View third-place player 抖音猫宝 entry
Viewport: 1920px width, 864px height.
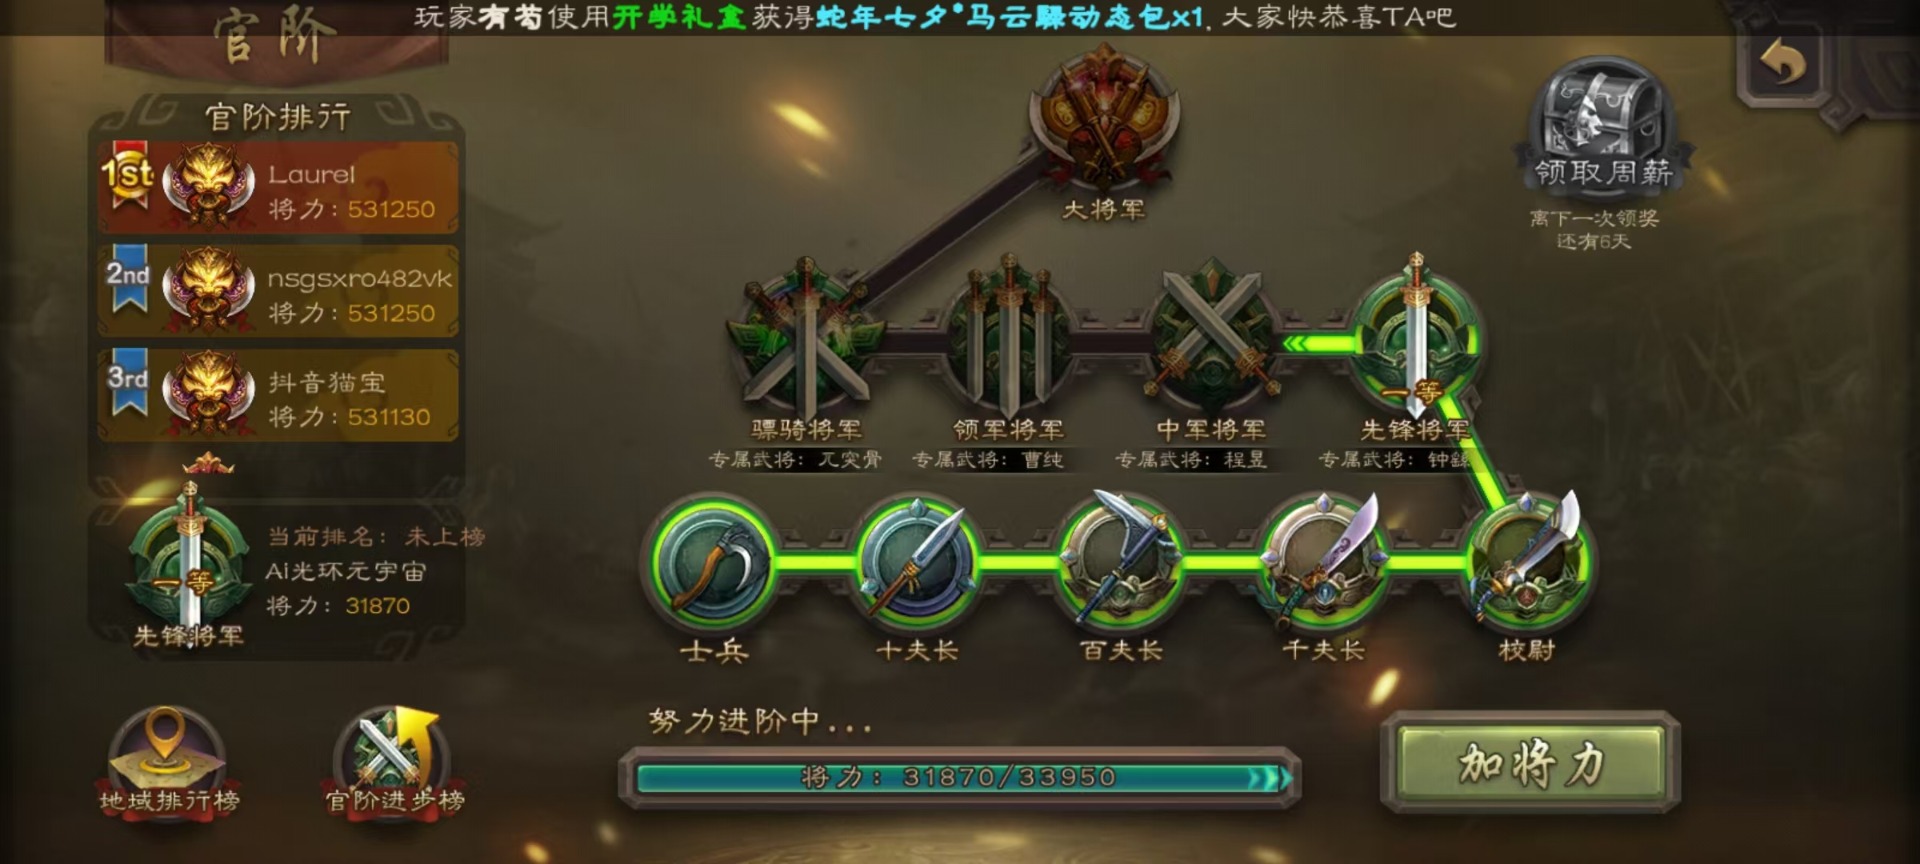pyautogui.click(x=278, y=395)
